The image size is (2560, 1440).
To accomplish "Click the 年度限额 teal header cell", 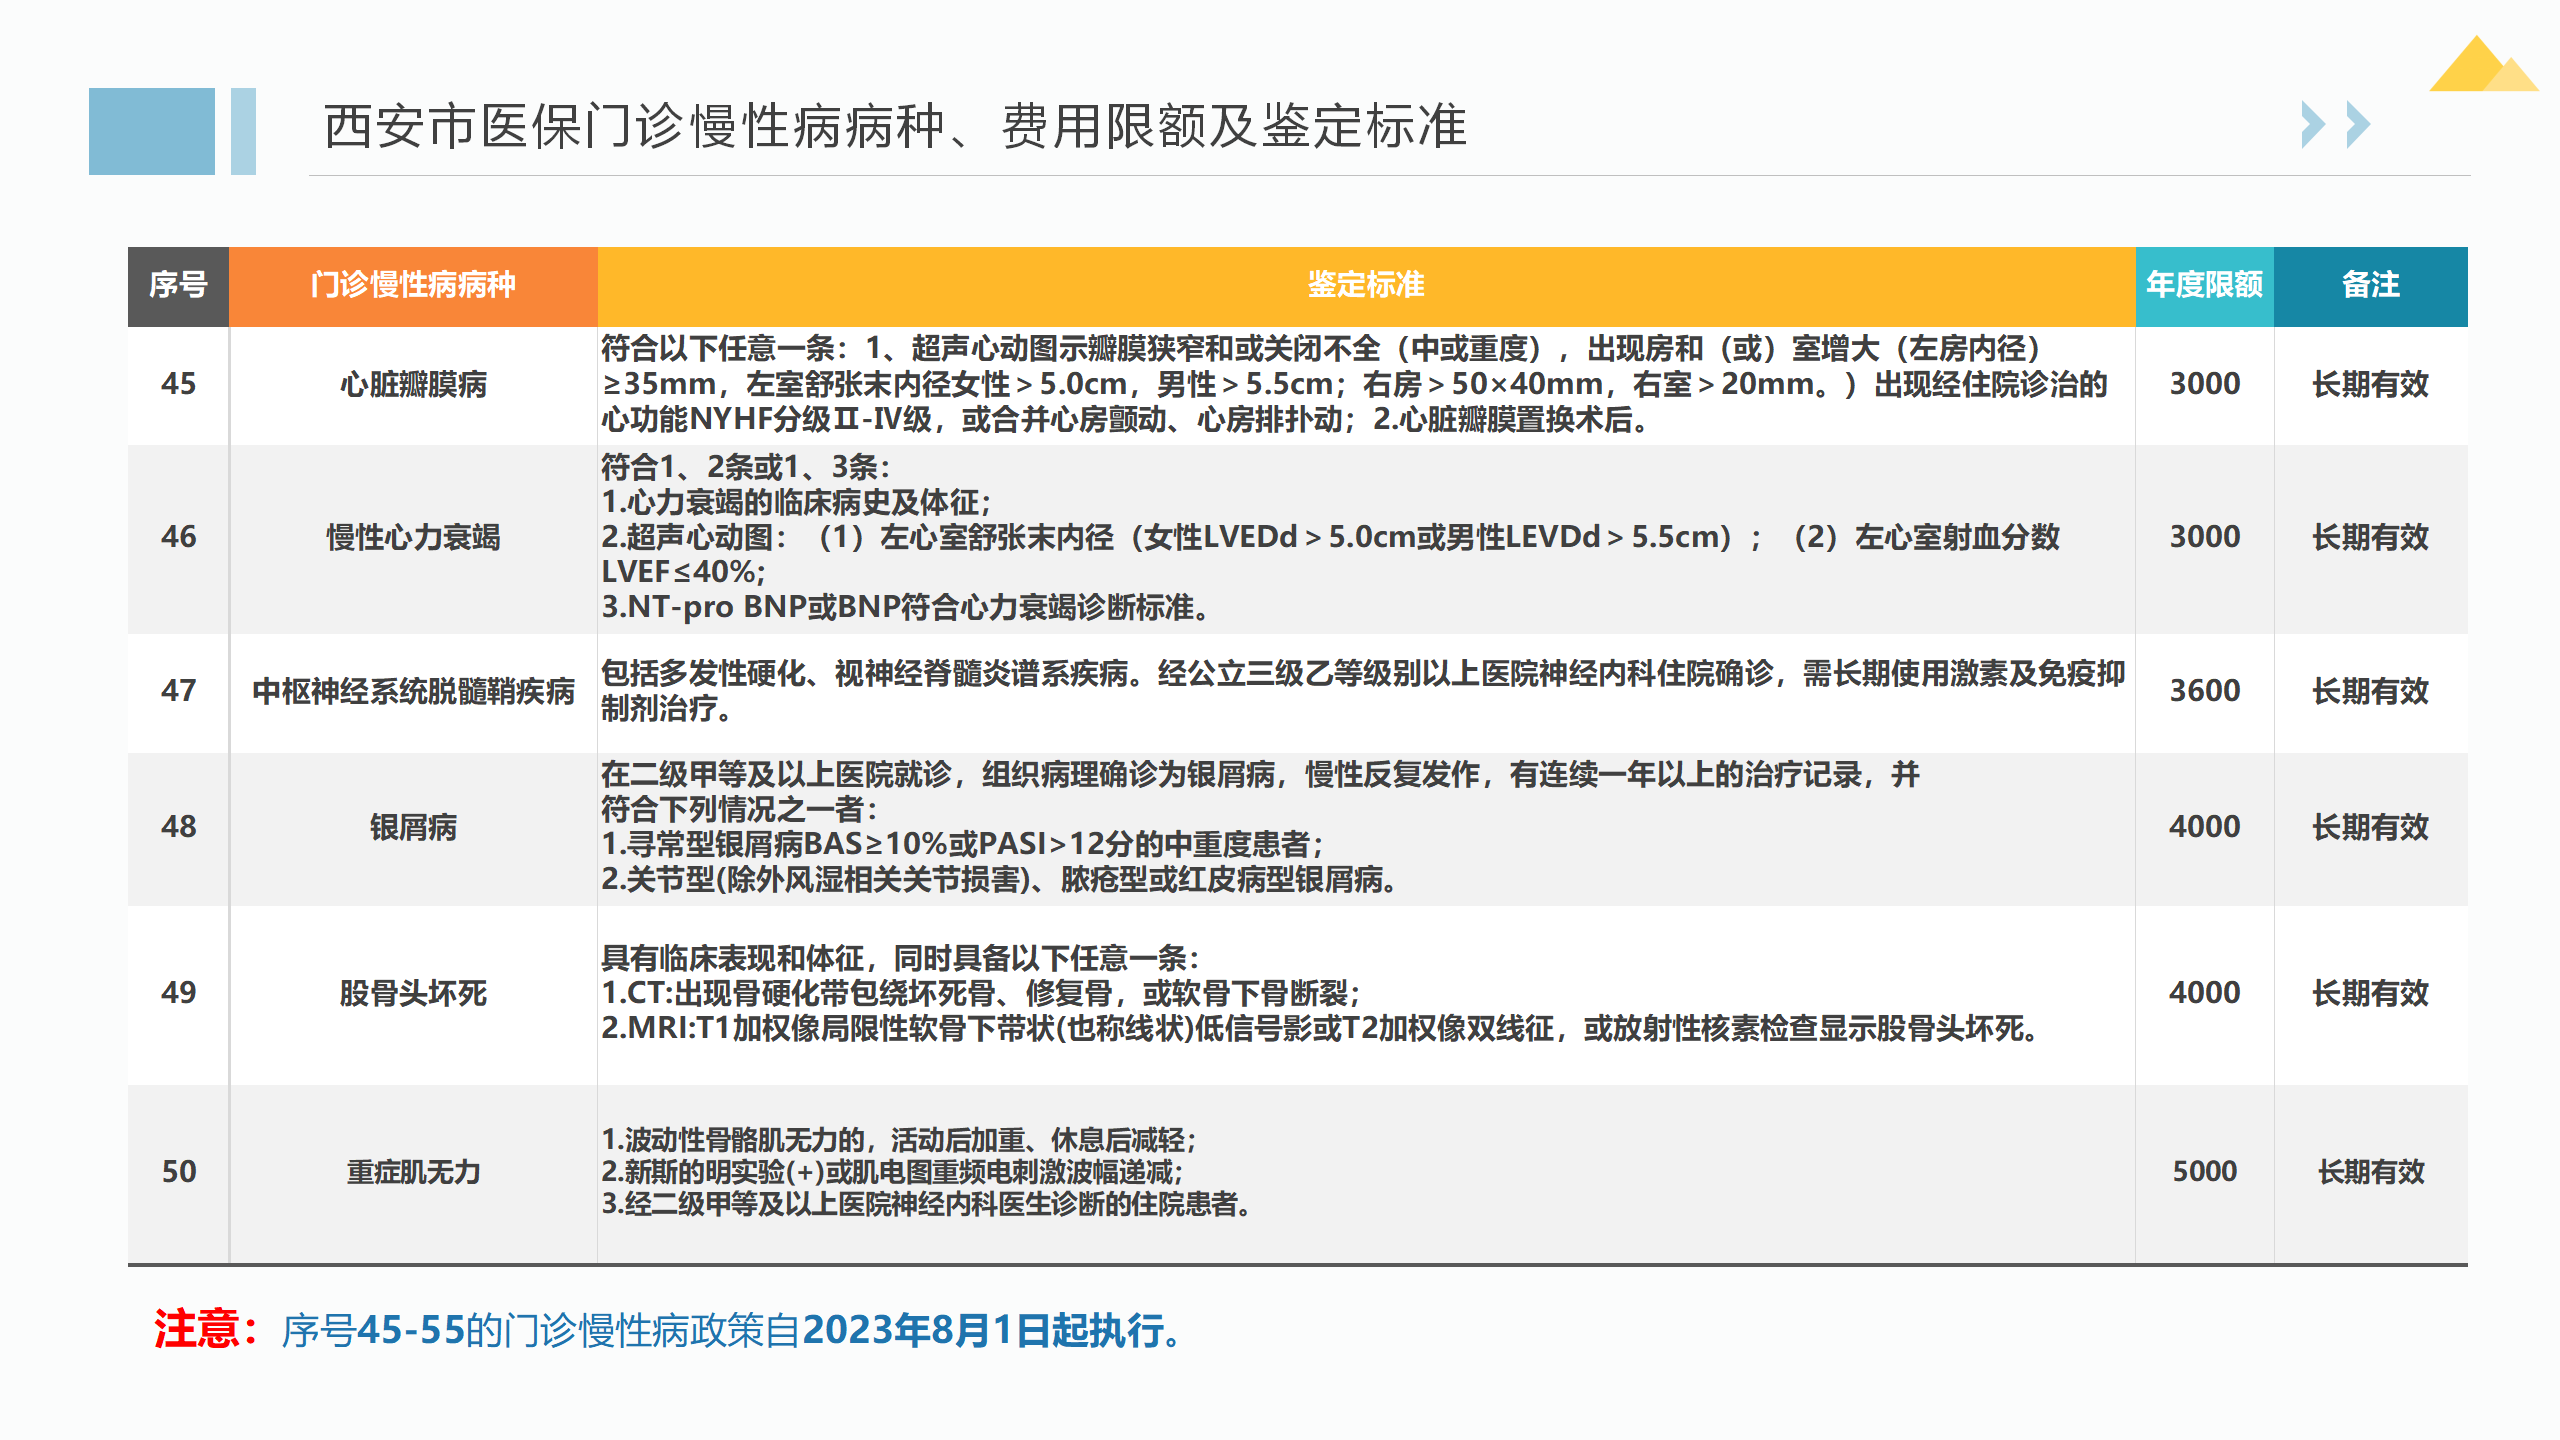I will point(2204,286).
